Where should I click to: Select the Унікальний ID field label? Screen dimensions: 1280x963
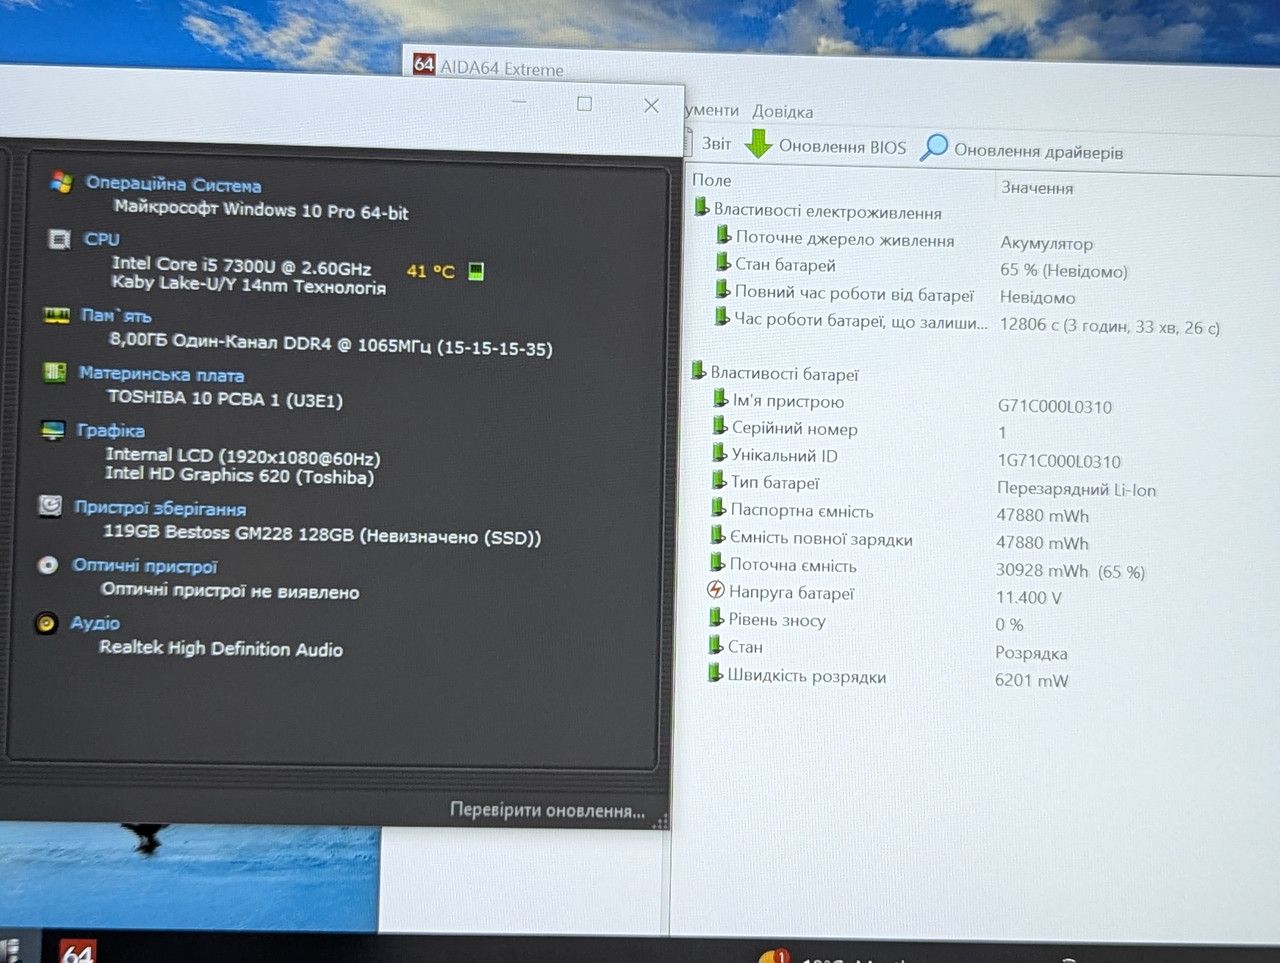[784, 455]
